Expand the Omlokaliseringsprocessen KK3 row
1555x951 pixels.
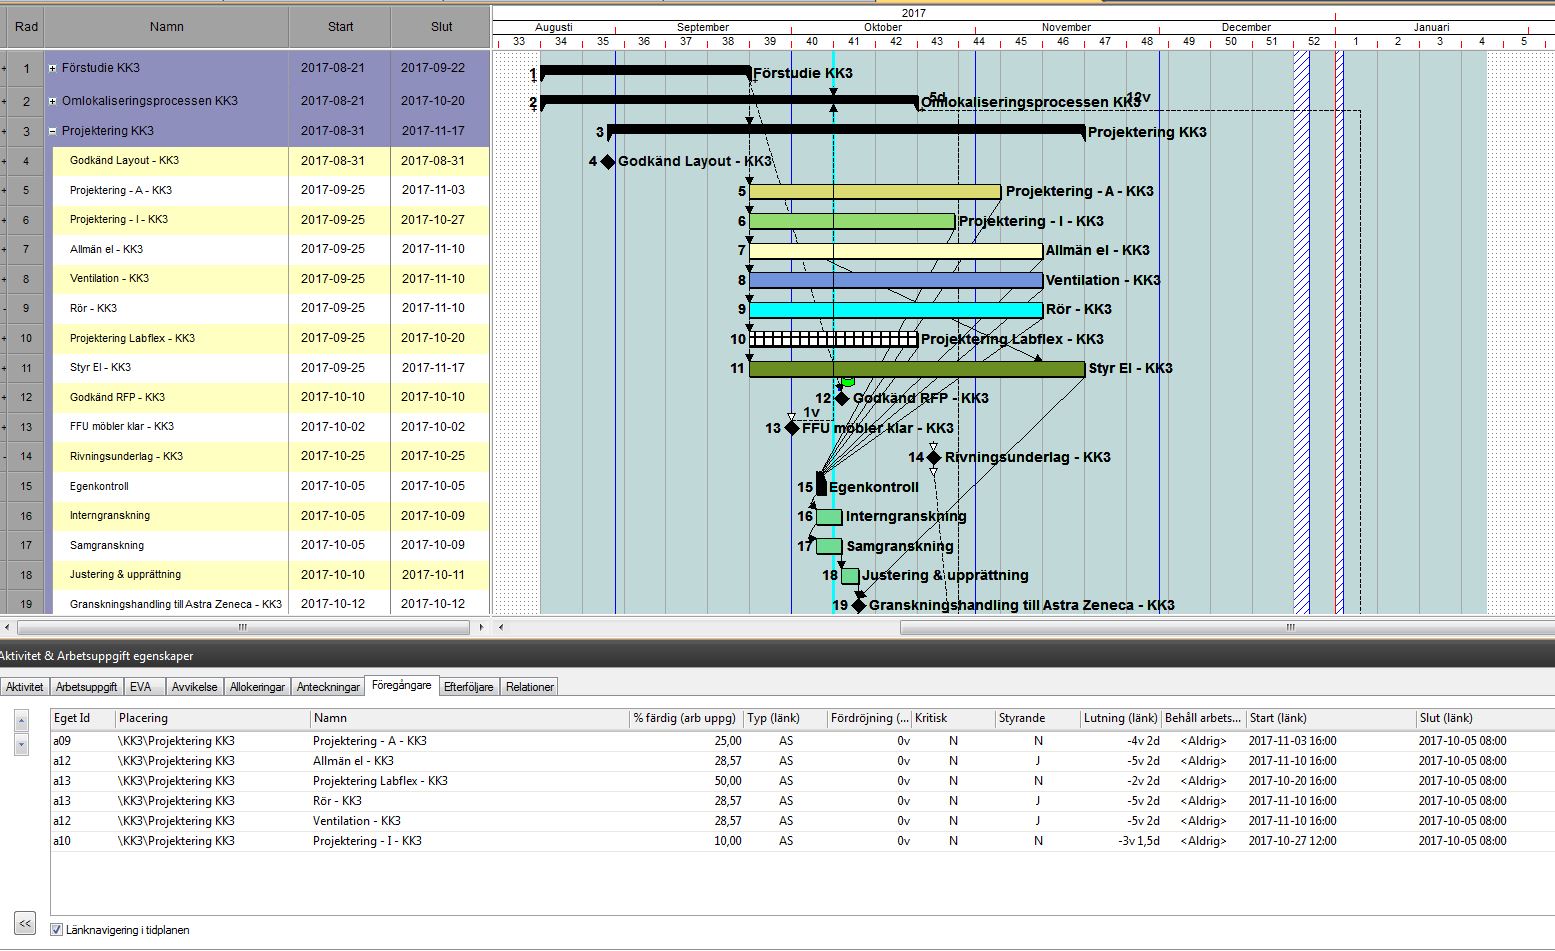53,101
